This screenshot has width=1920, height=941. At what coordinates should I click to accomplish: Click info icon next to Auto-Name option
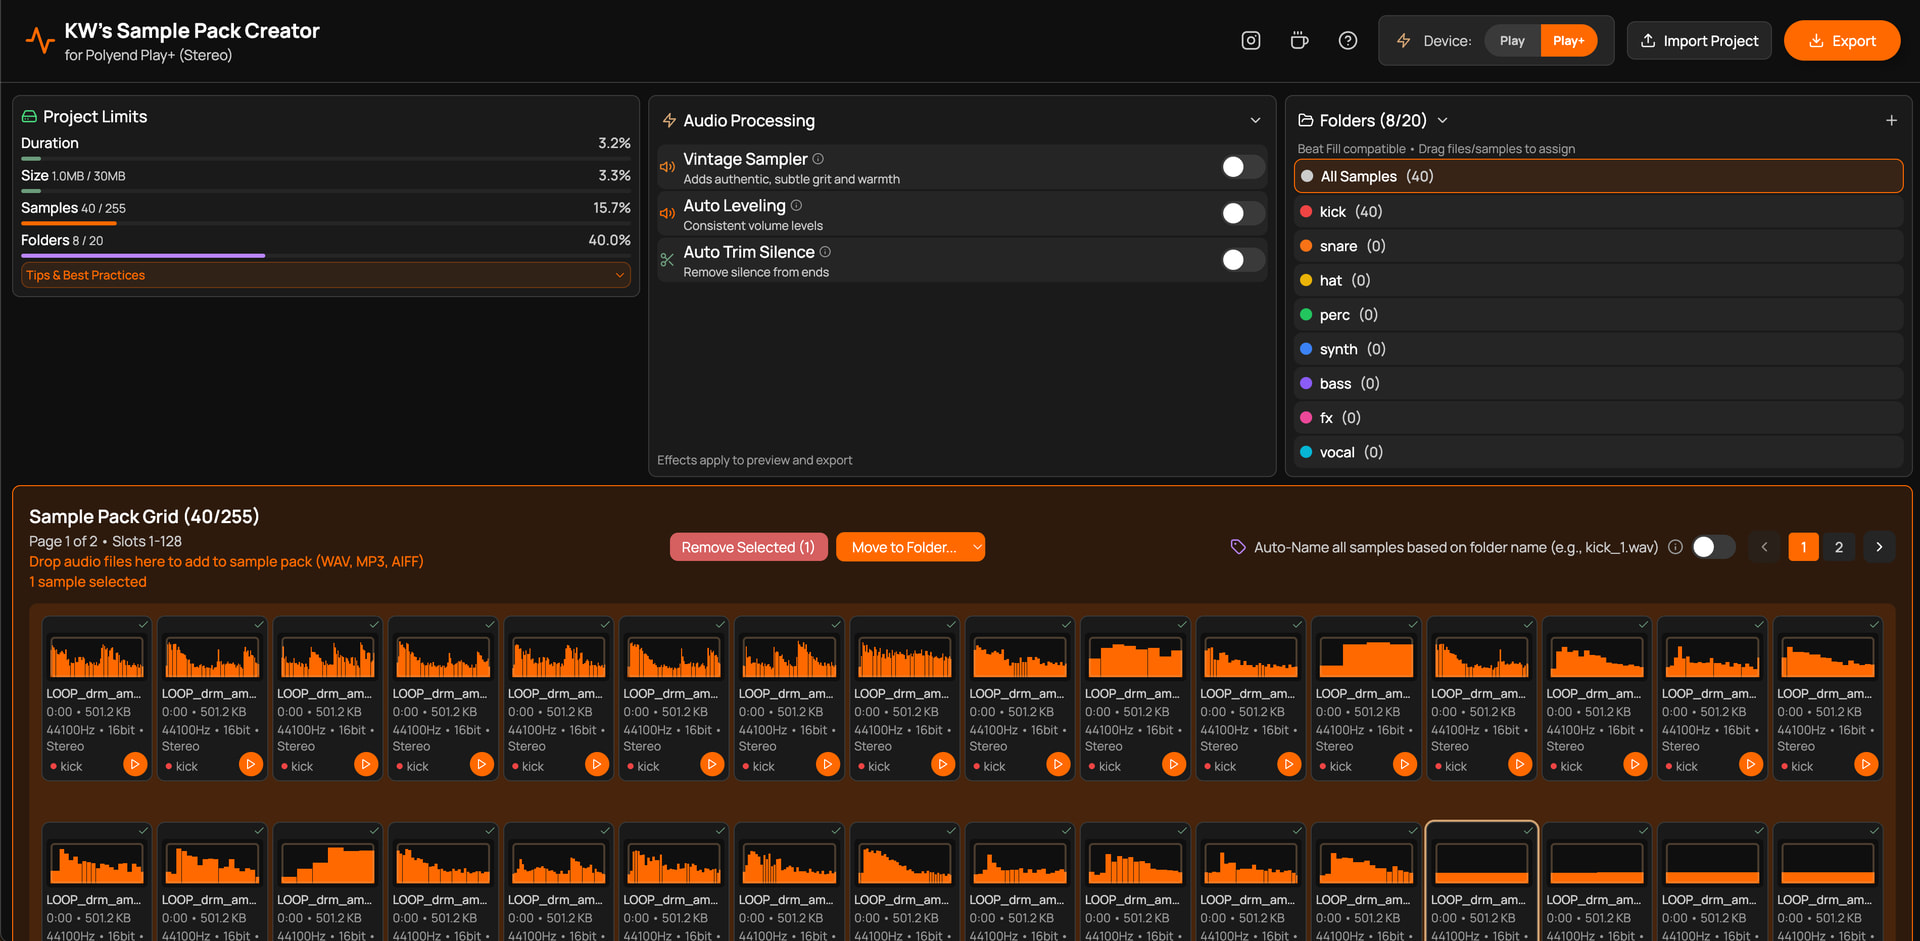1675,547
